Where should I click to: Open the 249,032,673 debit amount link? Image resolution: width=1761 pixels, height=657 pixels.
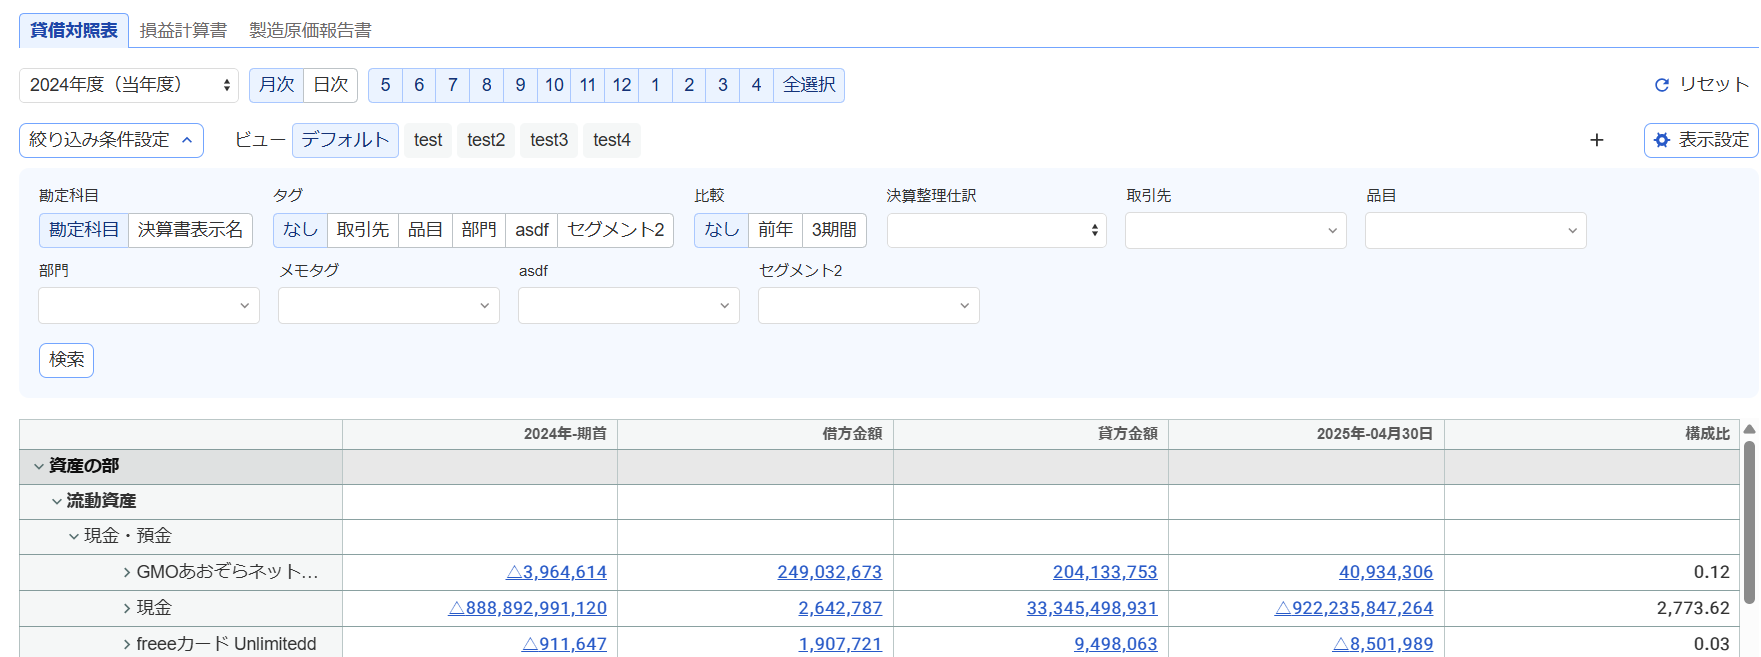pyautogui.click(x=830, y=572)
